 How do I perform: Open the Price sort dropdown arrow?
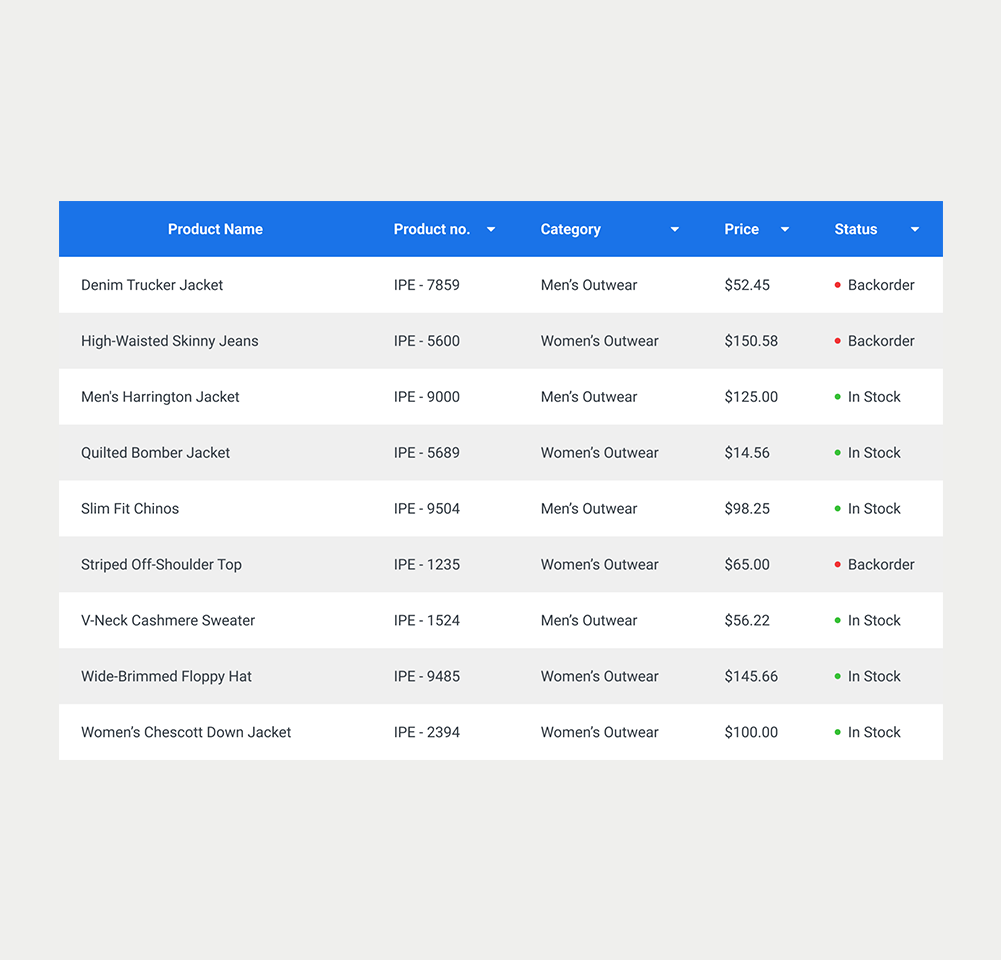785,230
